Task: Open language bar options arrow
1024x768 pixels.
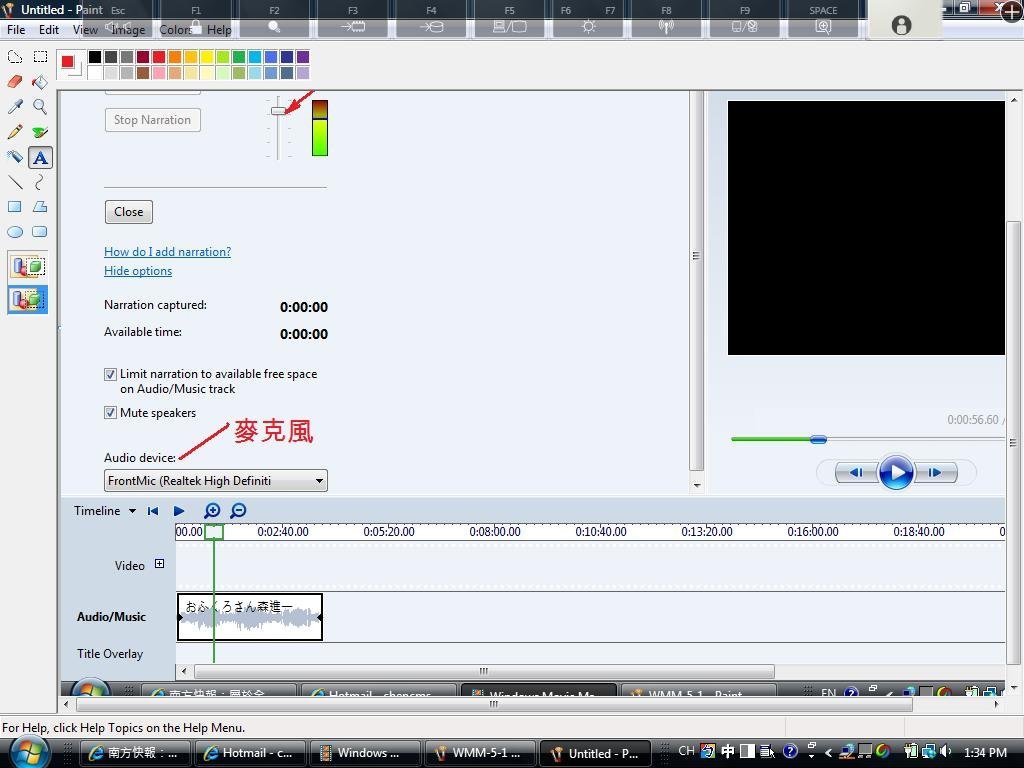Action: [812, 757]
